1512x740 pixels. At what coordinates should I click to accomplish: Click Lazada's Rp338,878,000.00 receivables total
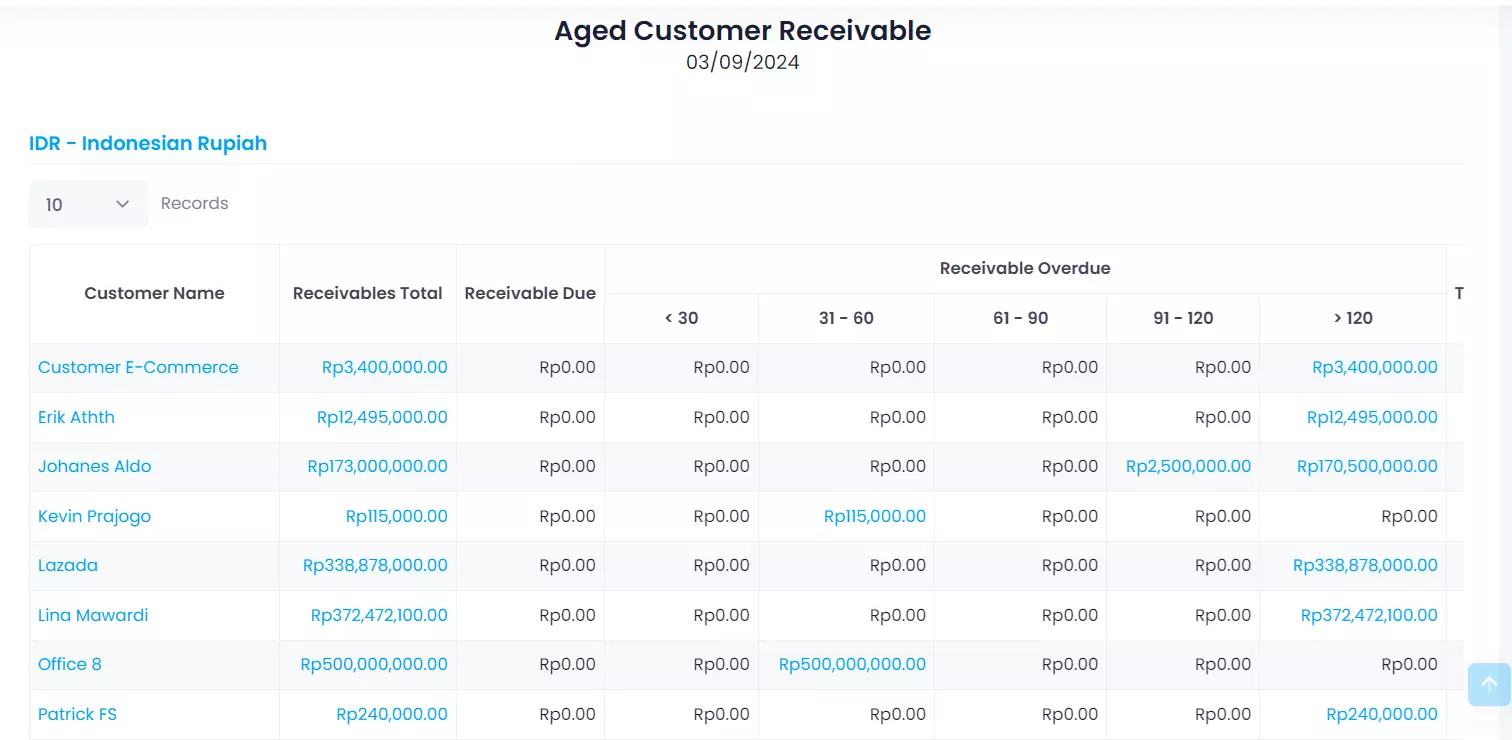tap(375, 565)
